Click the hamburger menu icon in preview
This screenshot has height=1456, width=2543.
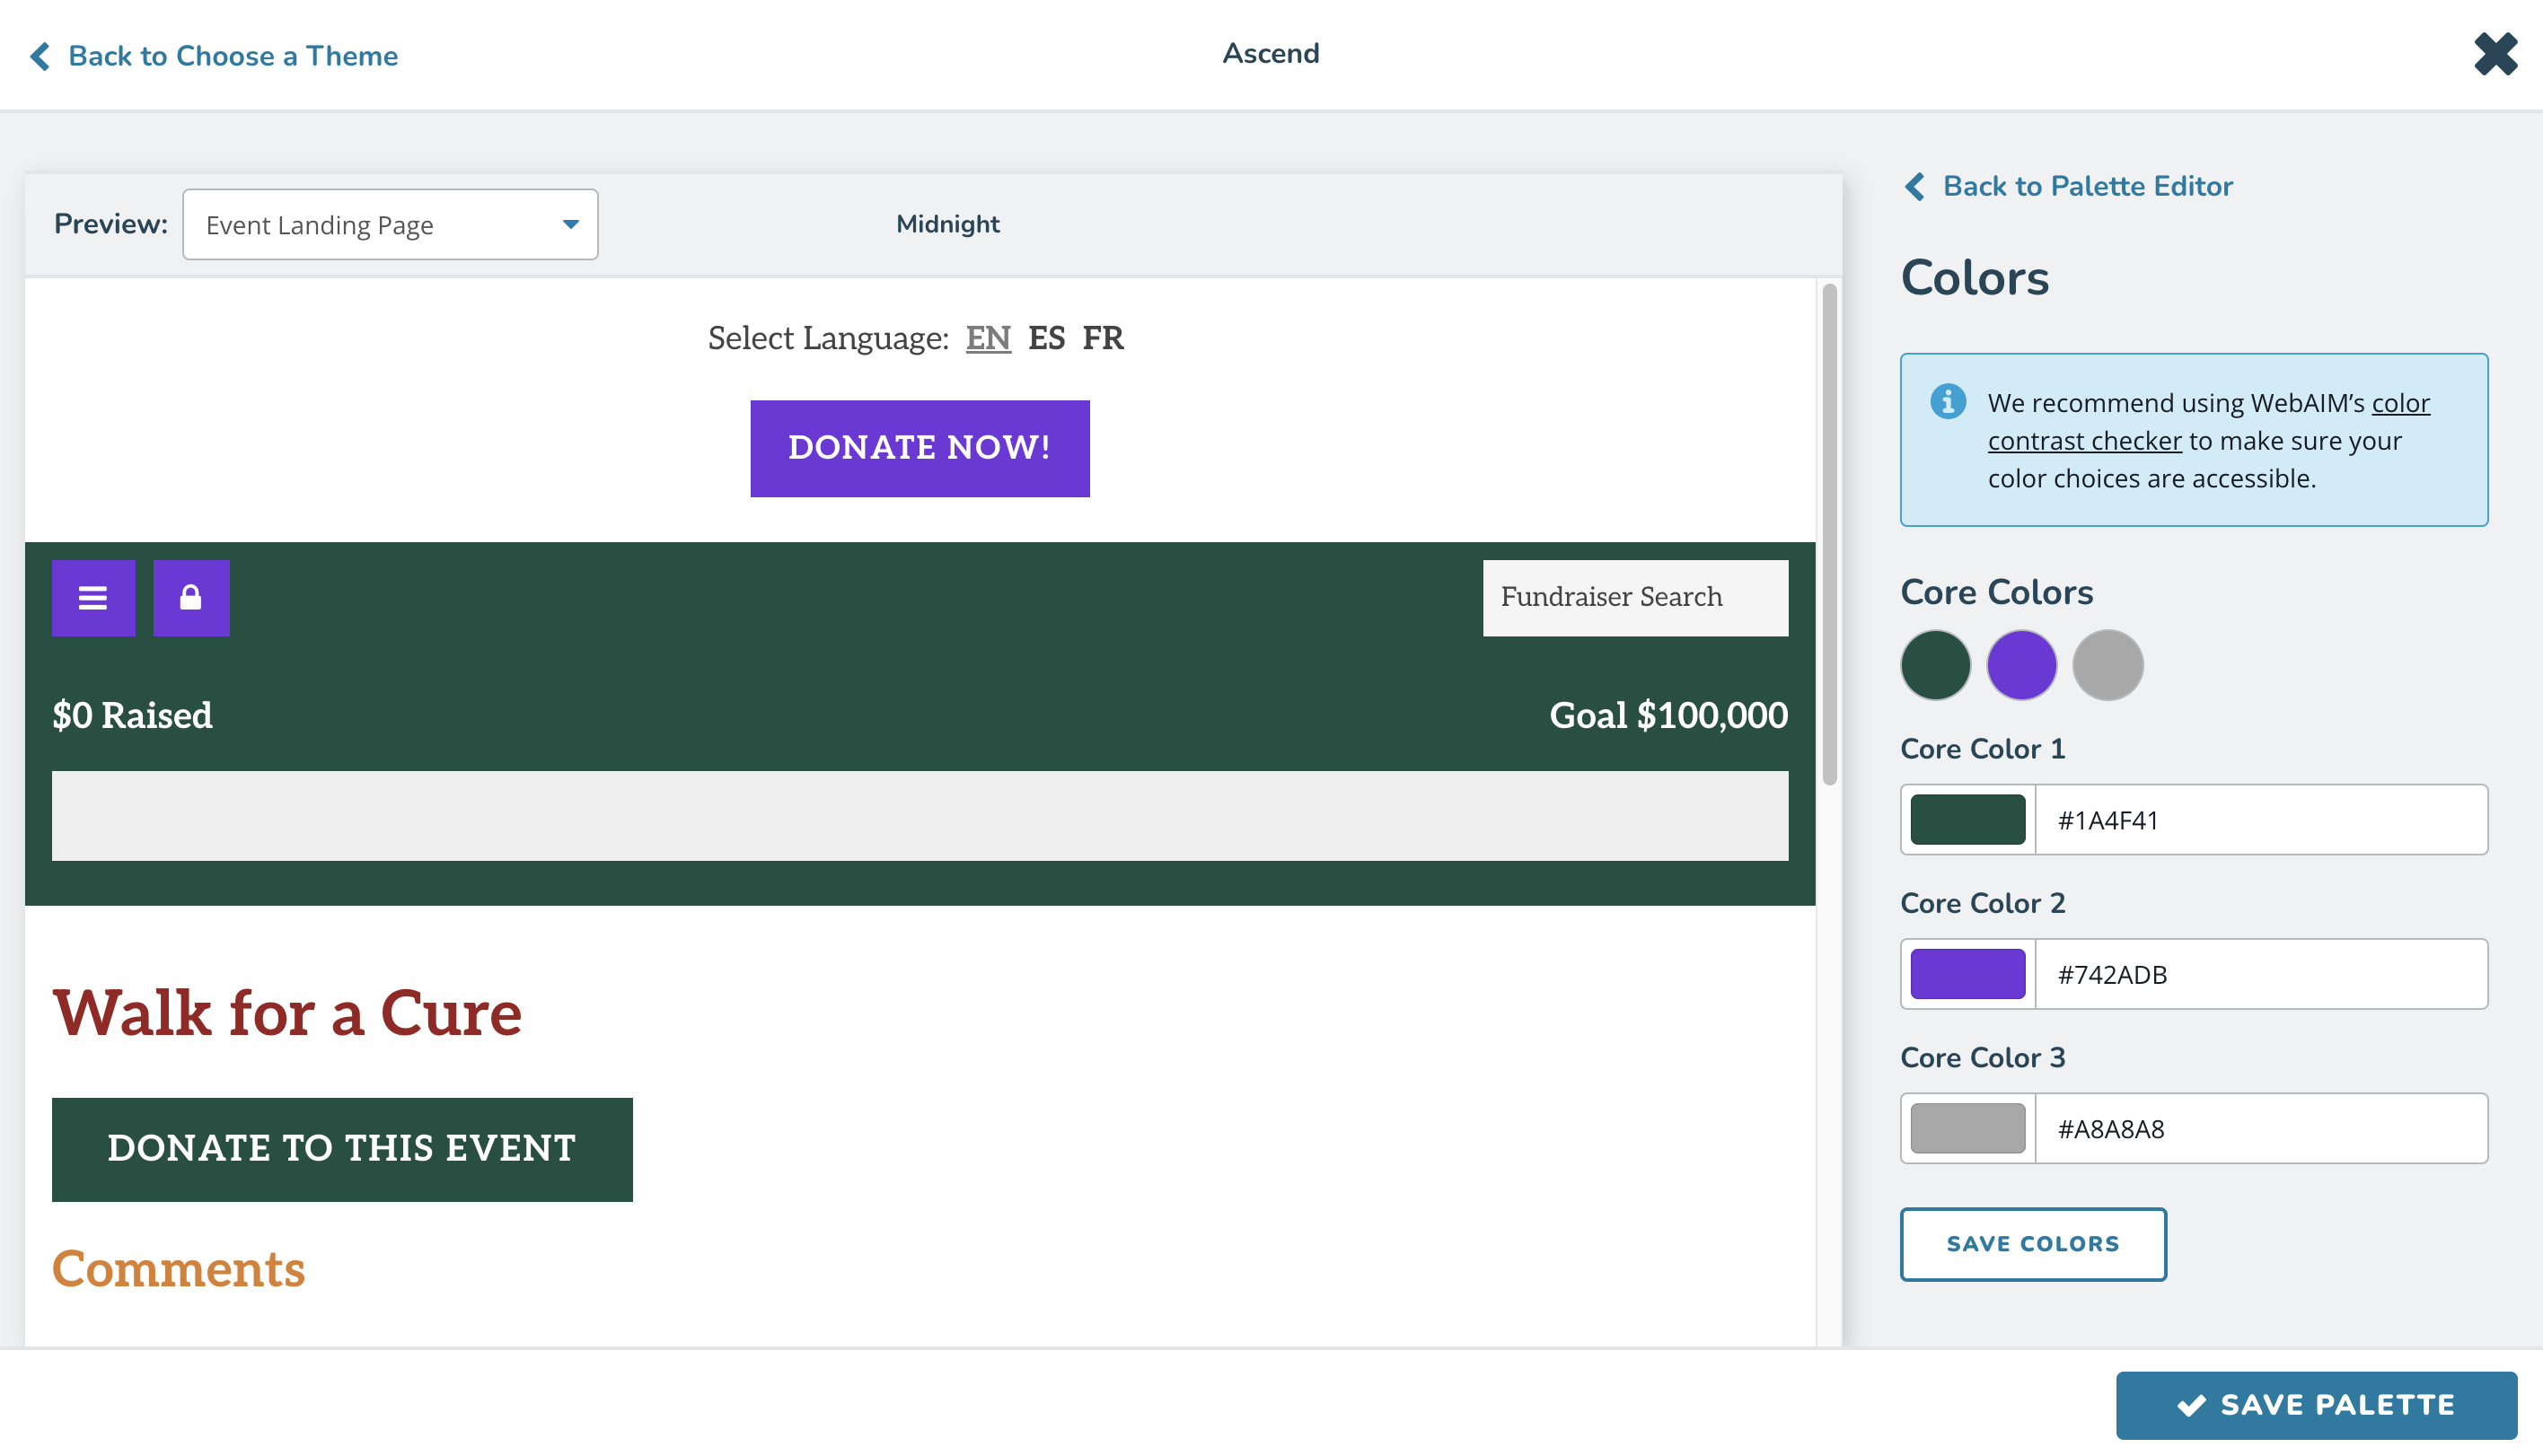click(93, 598)
